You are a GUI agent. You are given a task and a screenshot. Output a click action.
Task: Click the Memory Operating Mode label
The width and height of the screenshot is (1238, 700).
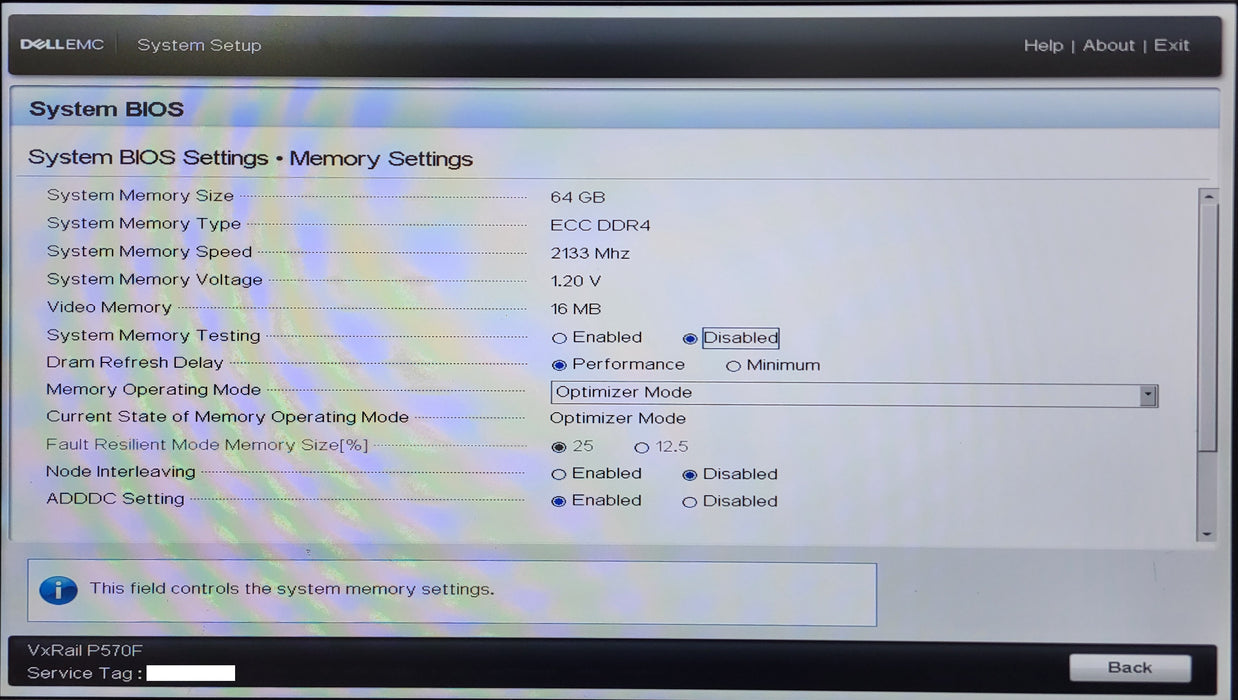click(153, 390)
